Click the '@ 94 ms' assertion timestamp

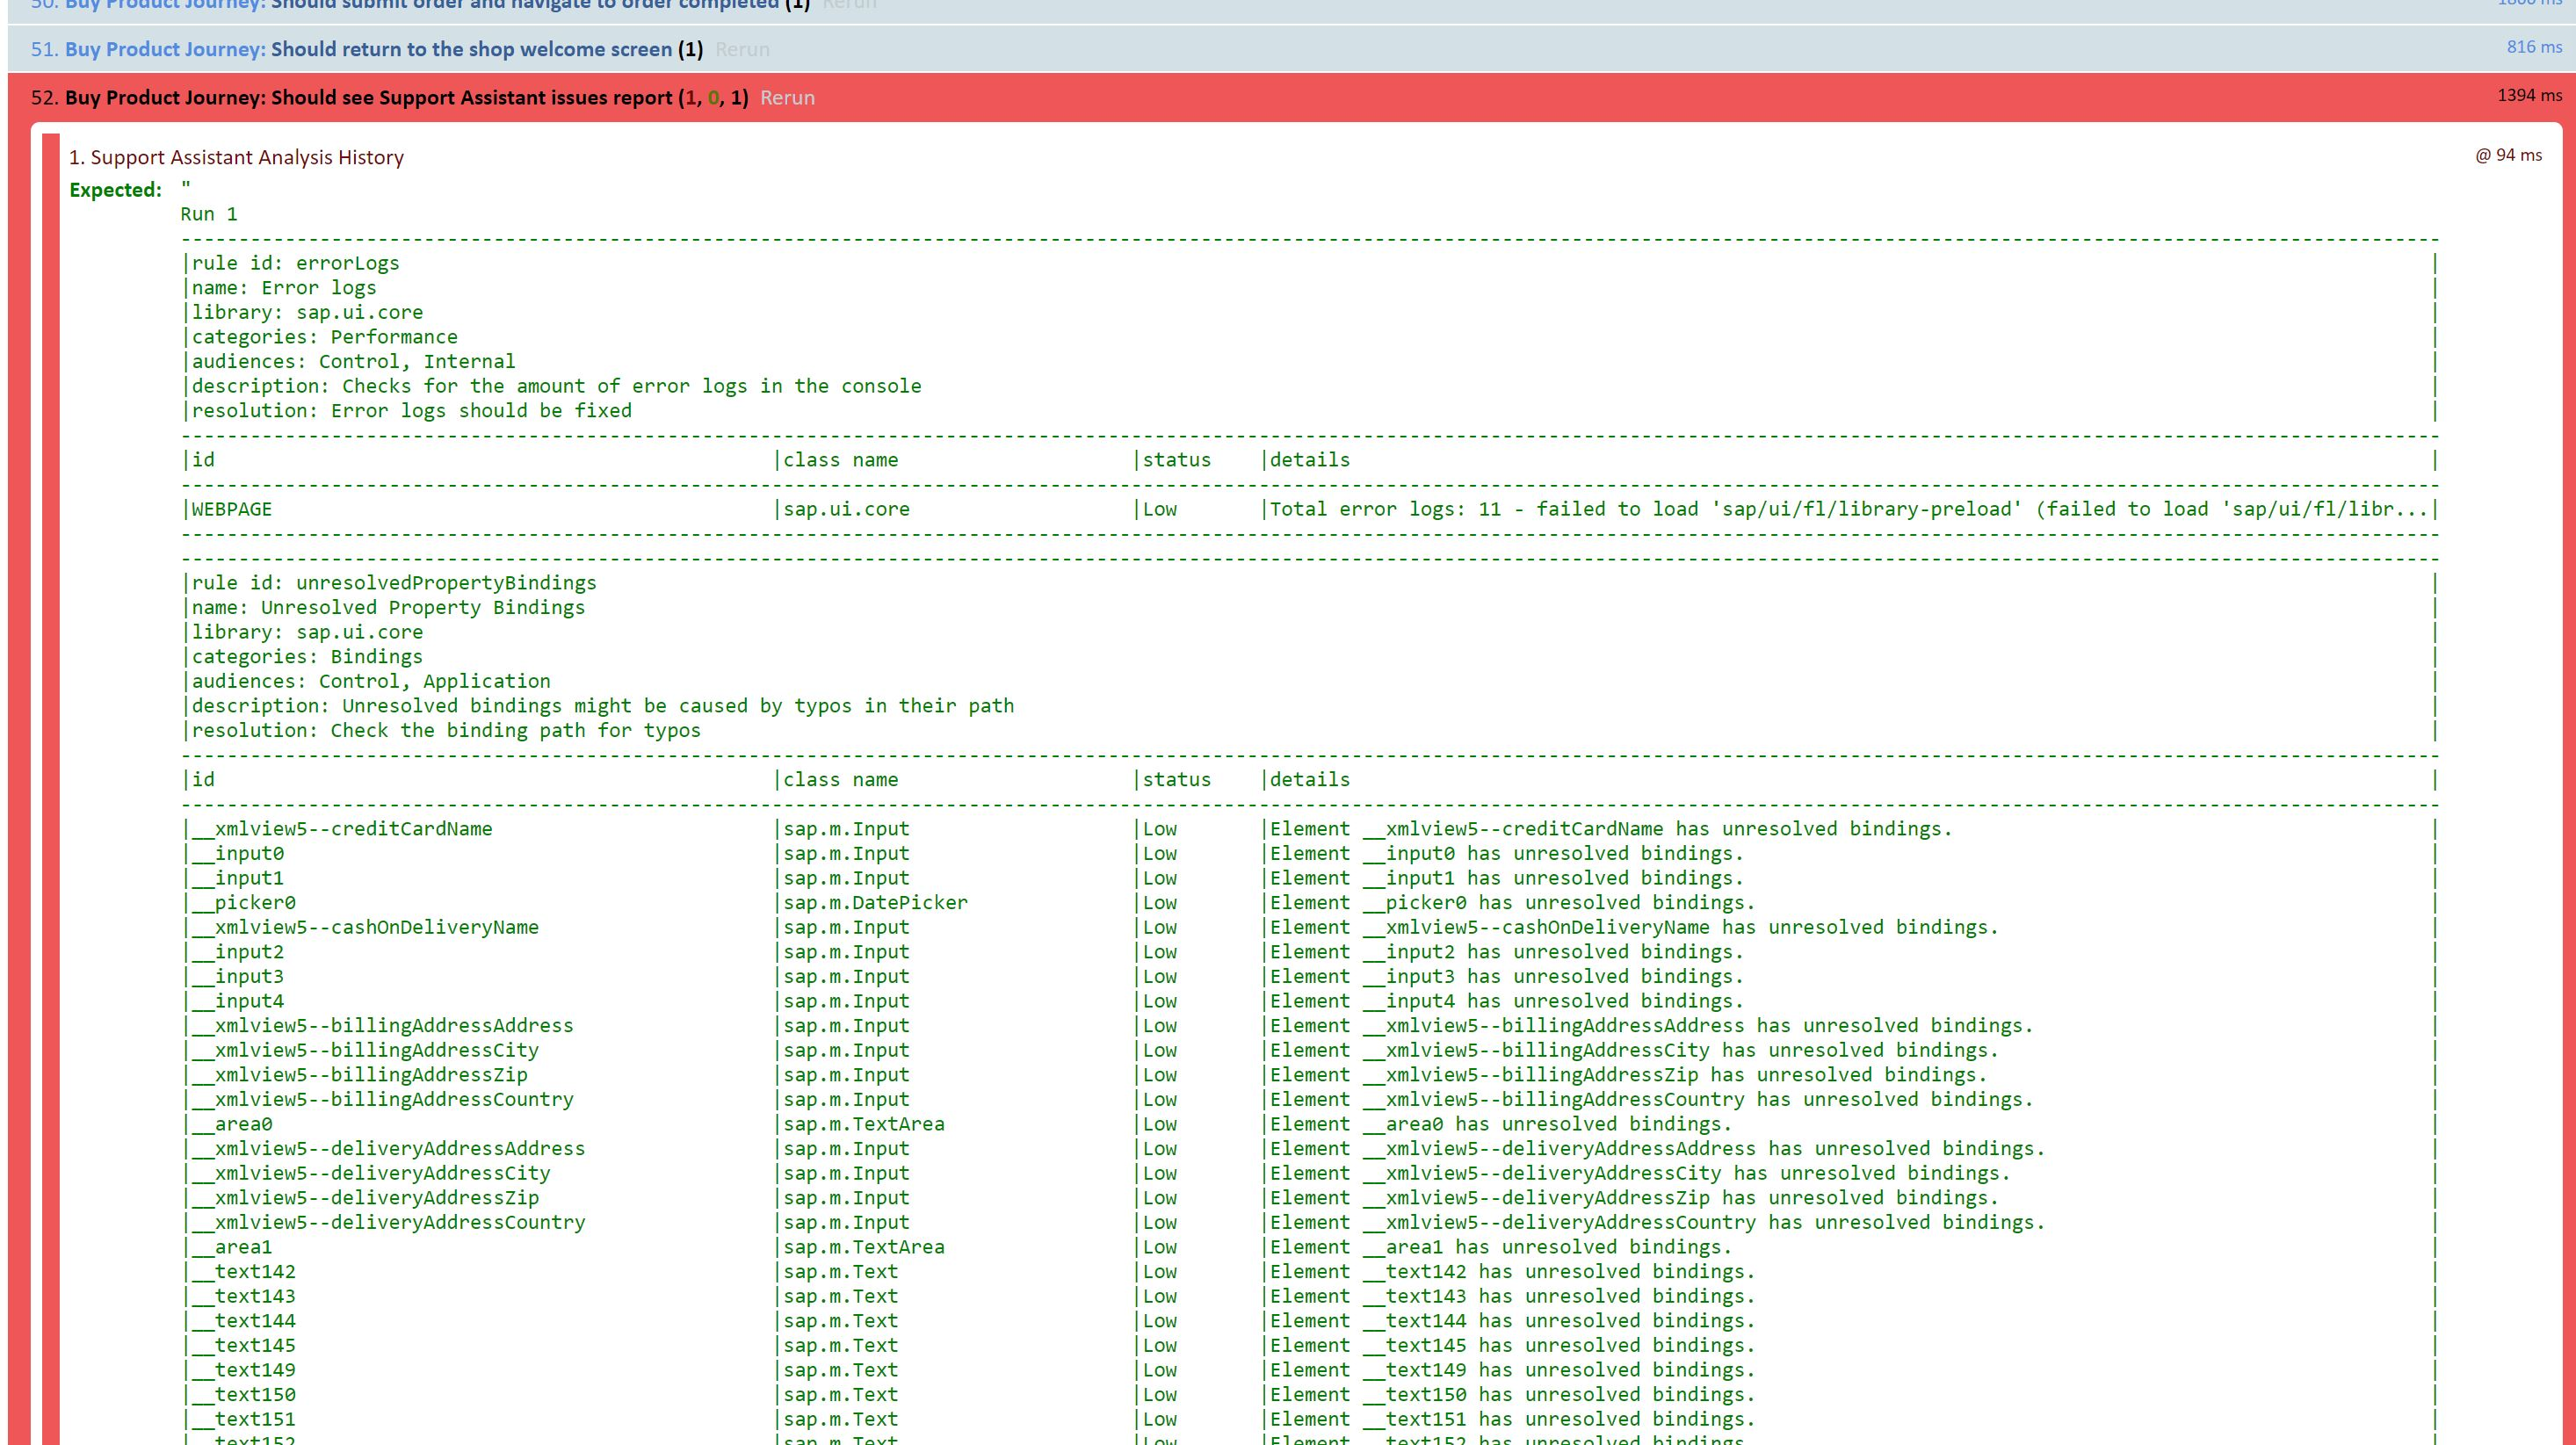coord(2509,155)
